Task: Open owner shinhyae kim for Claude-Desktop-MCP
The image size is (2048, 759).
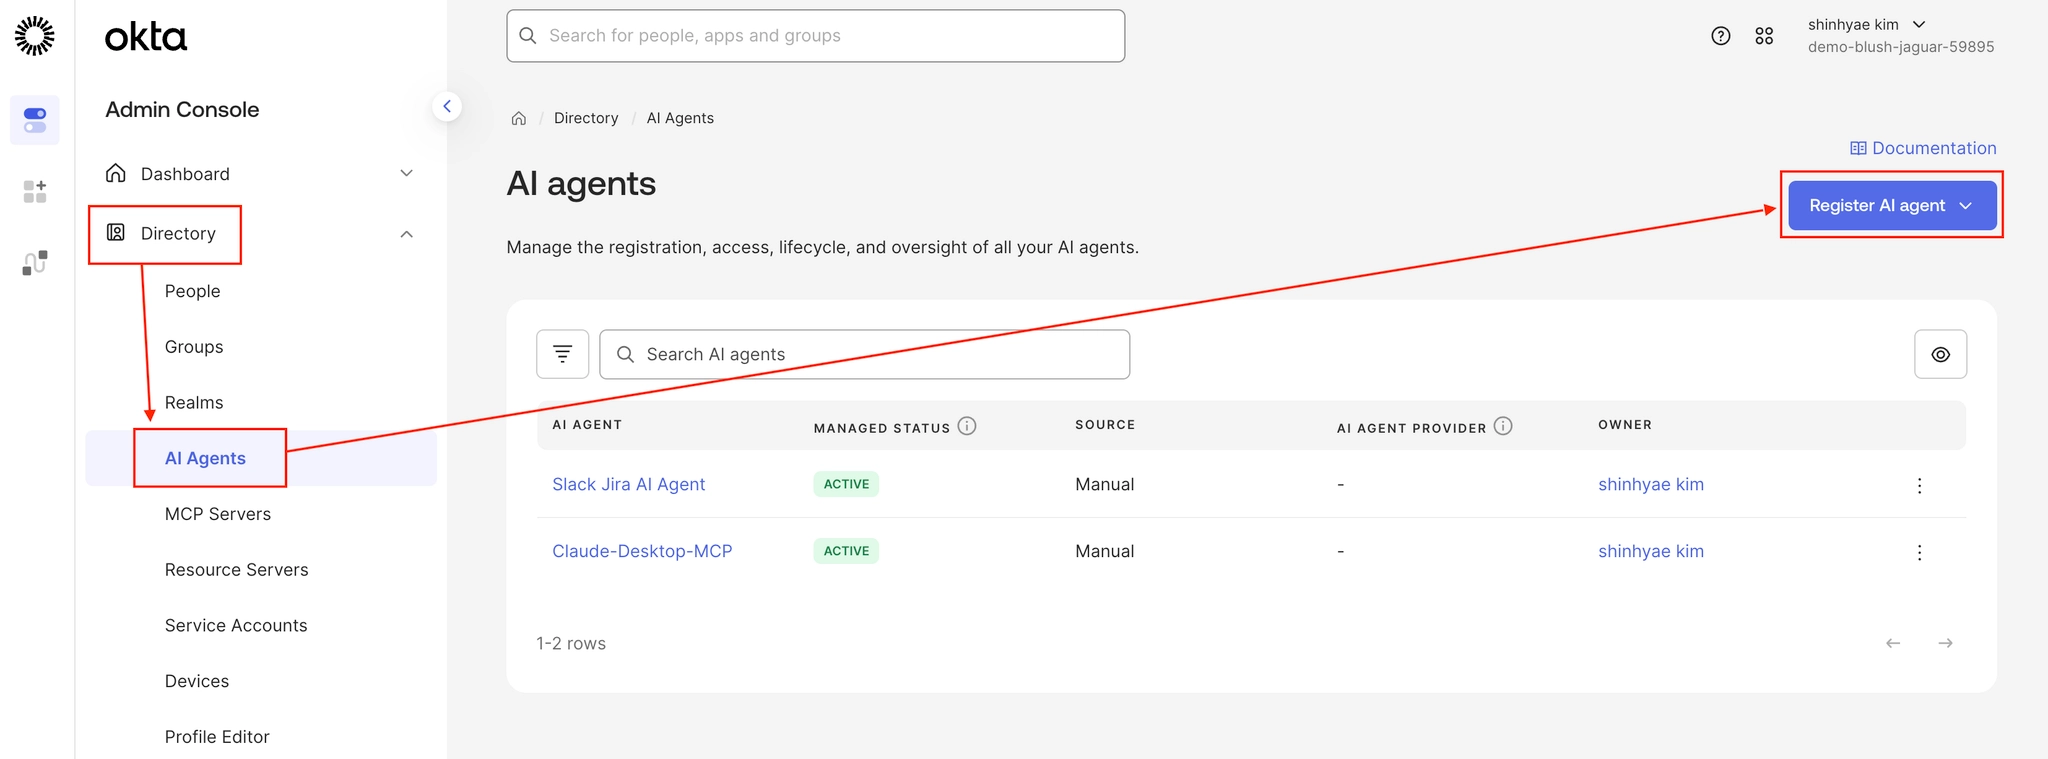Action: (x=1651, y=551)
